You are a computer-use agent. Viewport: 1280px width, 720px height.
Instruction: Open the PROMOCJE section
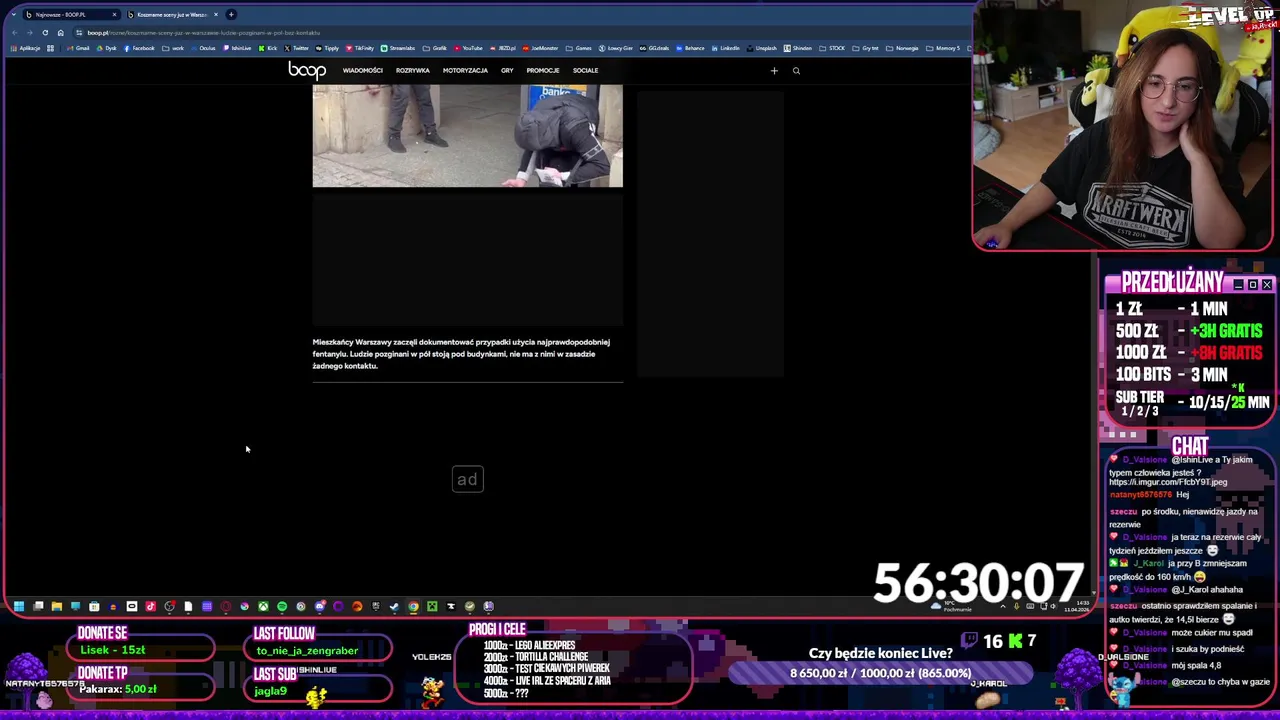[543, 70]
